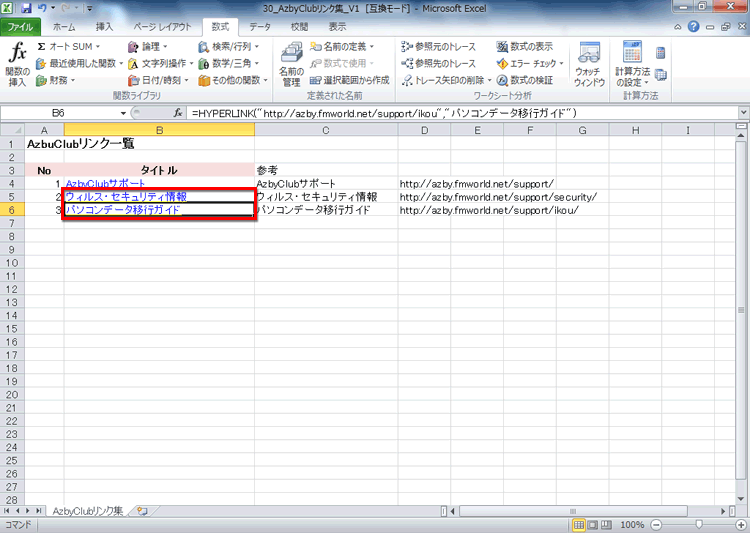Open the Customize Quick Access Toolbar dropdown
Image resolution: width=750 pixels, height=533 pixels.
(89, 9)
